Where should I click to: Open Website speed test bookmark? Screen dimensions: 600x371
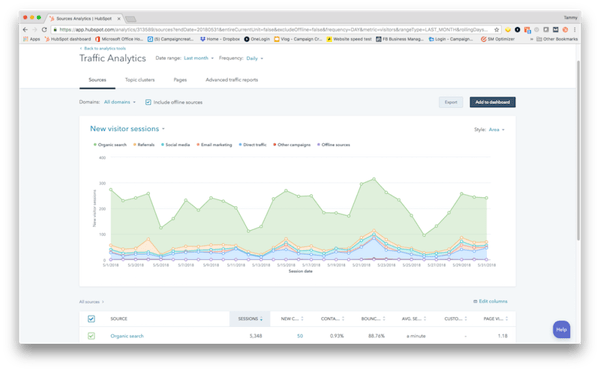click(x=349, y=39)
